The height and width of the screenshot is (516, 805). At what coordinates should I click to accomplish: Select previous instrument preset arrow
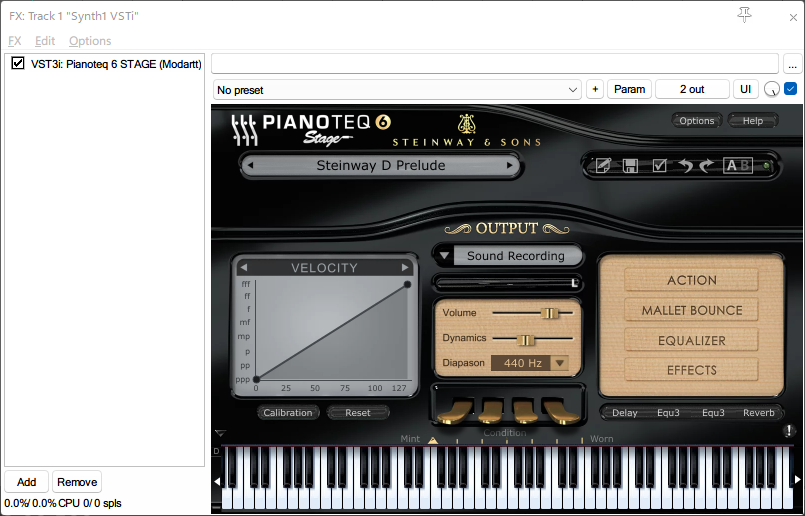251,165
